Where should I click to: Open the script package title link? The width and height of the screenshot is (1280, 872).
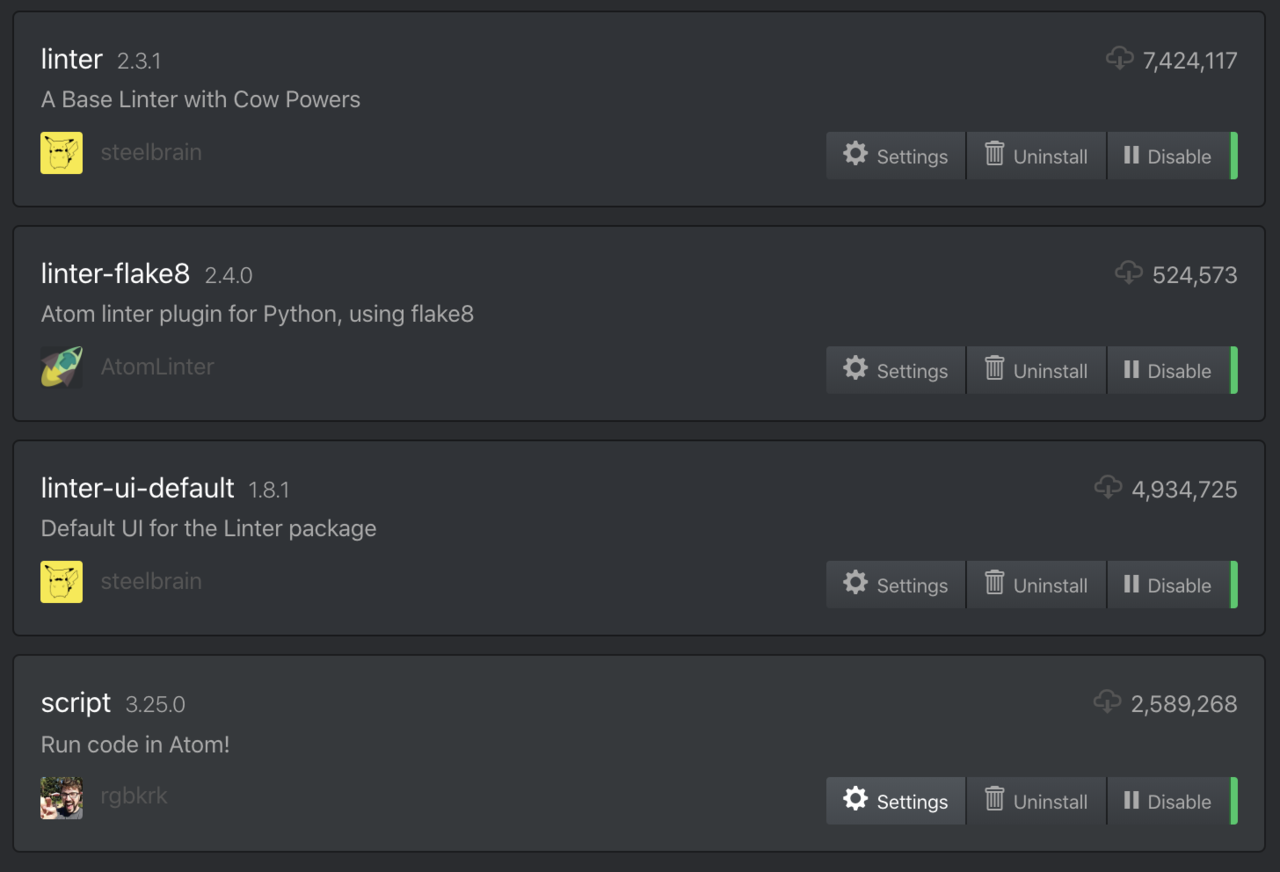click(76, 703)
